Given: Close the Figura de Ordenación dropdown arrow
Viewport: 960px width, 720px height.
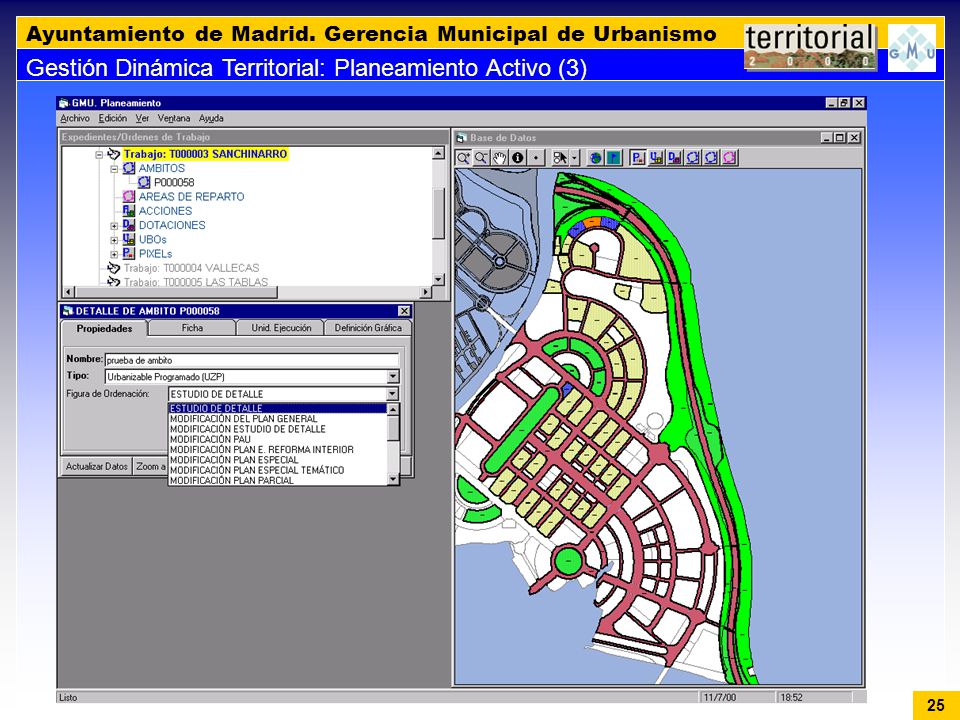Looking at the screenshot, I should pos(393,394).
